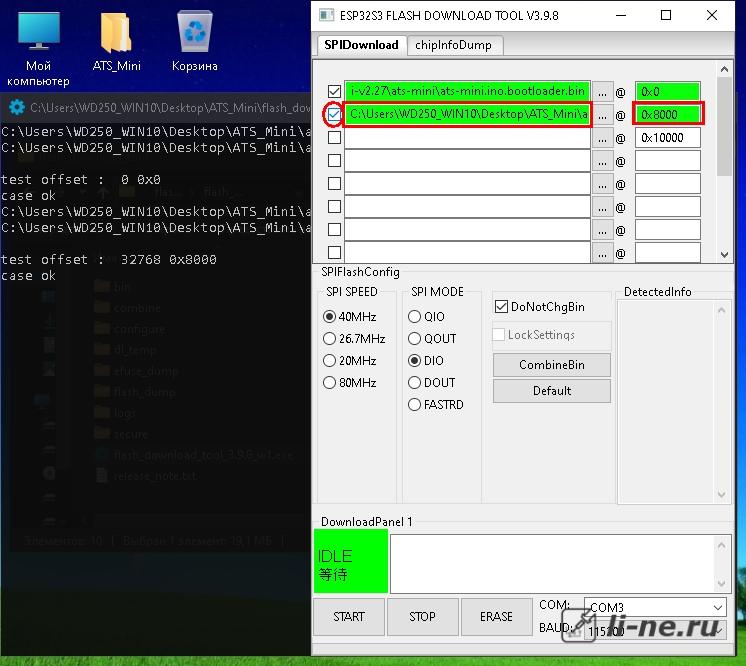Click the ERASE button
746x666 pixels.
tap(496, 617)
